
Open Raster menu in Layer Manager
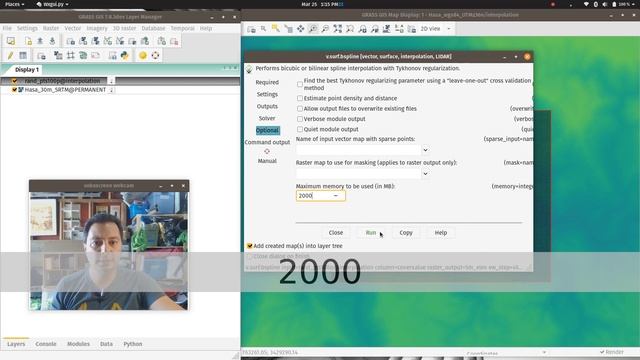[51, 28]
